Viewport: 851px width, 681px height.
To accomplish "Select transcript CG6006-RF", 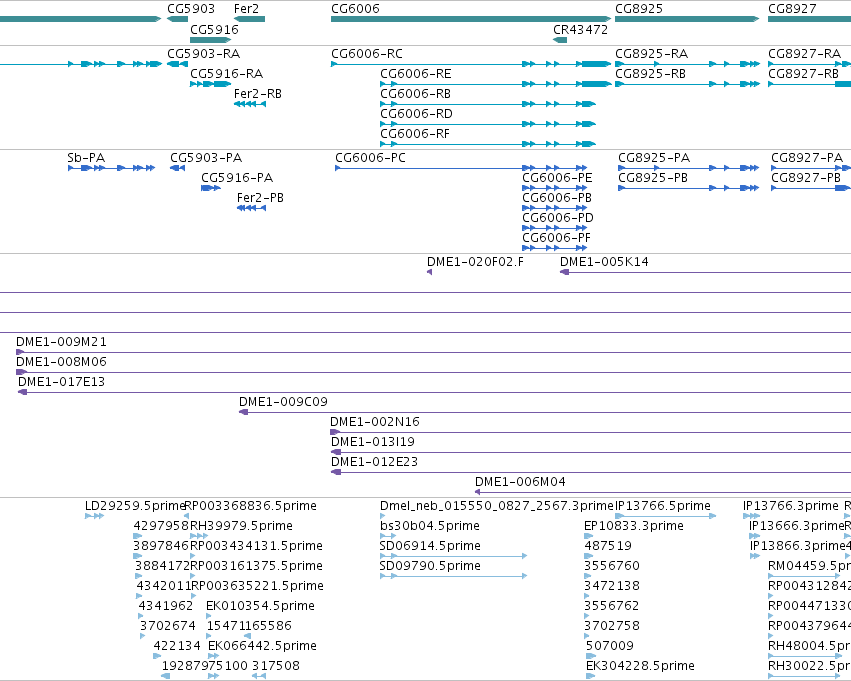I will point(415,134).
